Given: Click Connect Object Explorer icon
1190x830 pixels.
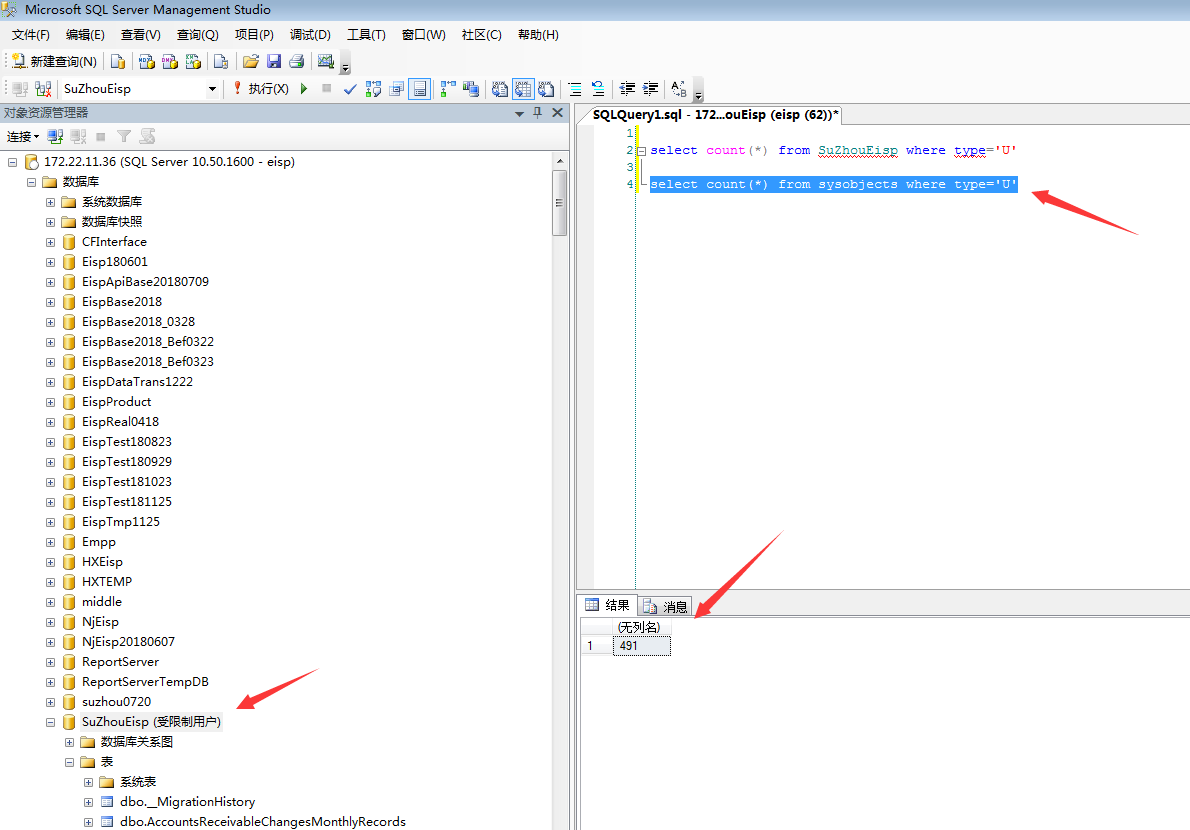Looking at the screenshot, I should (55, 137).
